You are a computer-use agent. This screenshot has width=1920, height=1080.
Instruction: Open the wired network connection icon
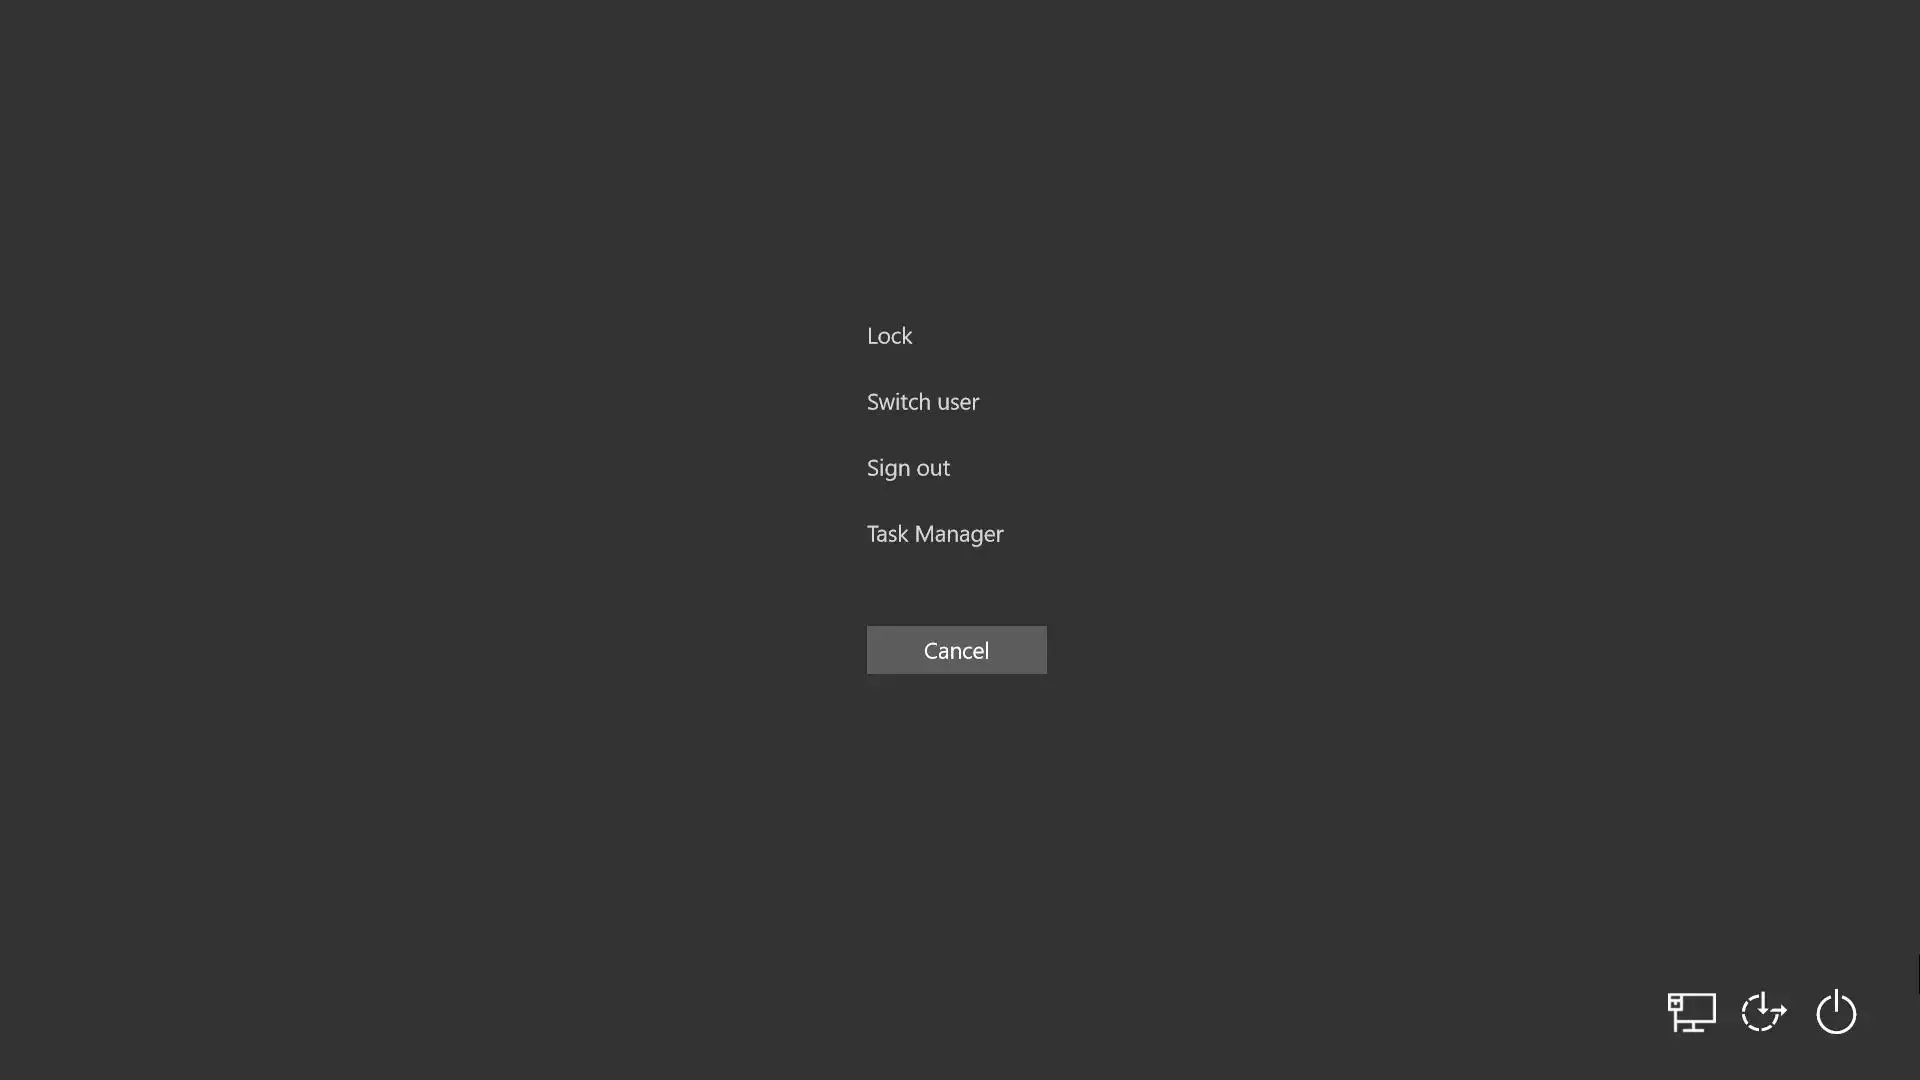click(1691, 1012)
